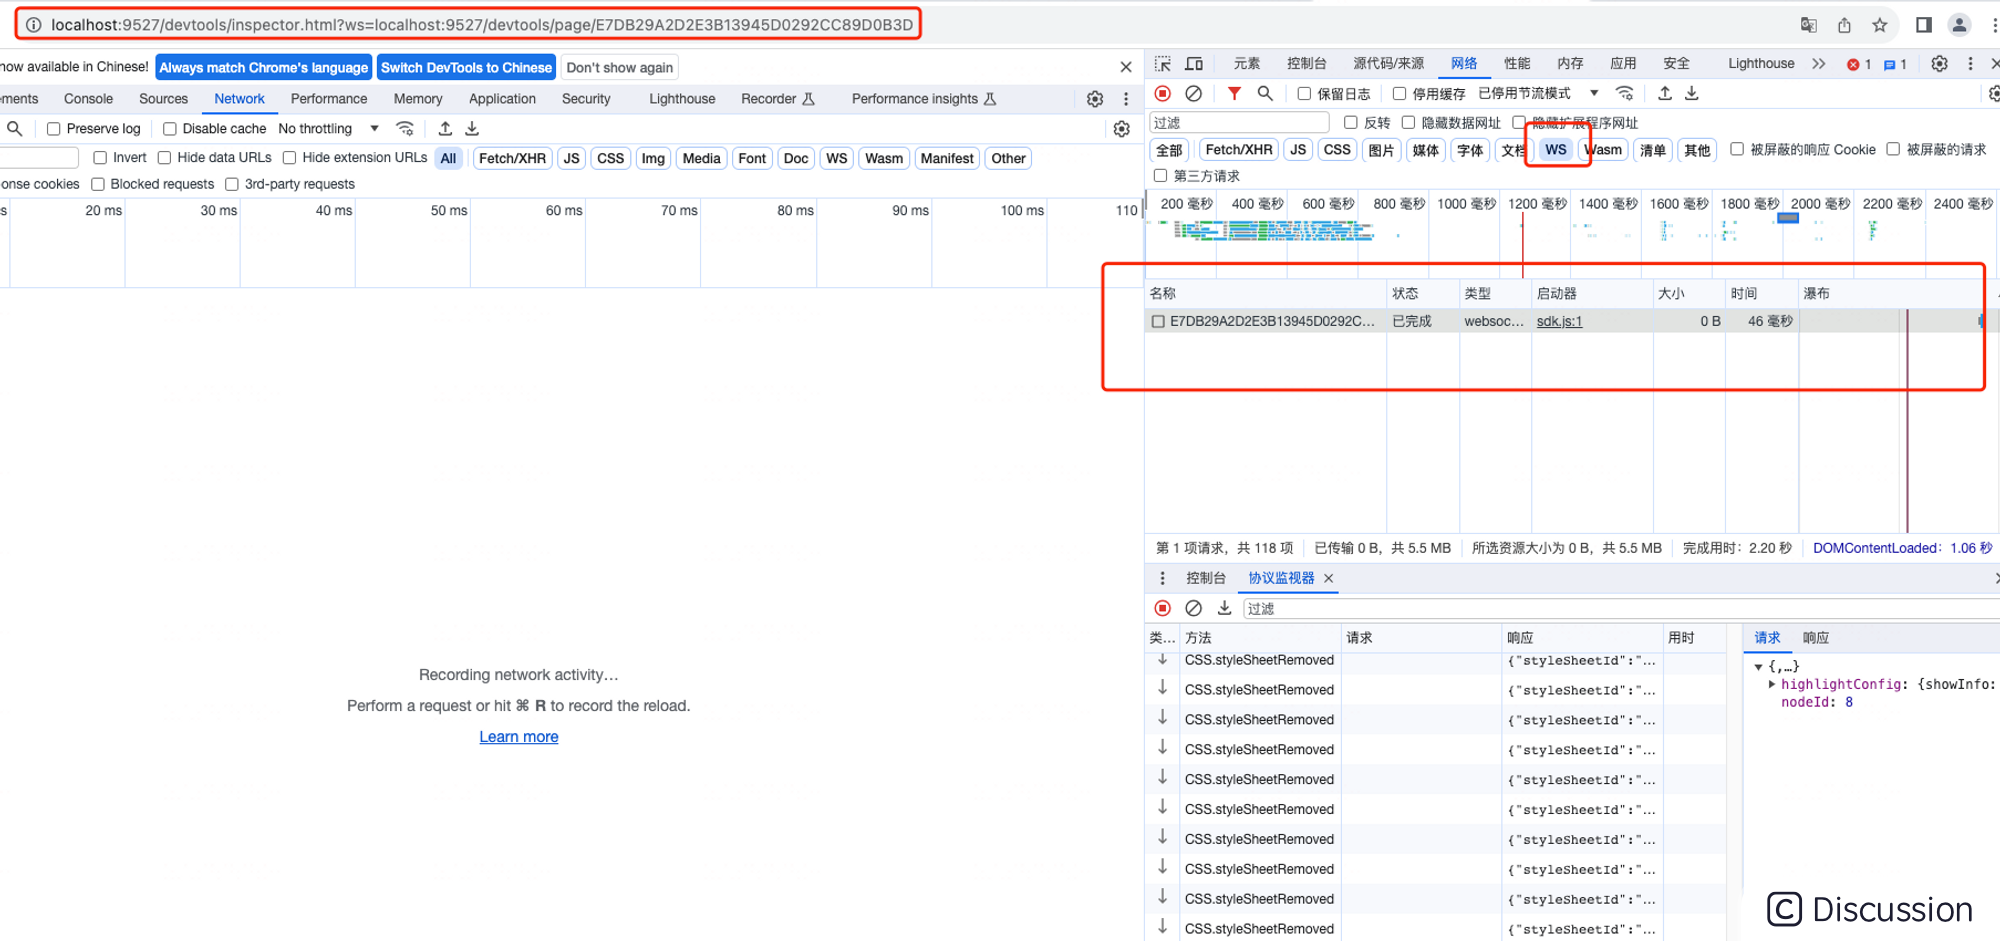
Task: Open the Application tab in English DevTools
Action: coord(502,99)
